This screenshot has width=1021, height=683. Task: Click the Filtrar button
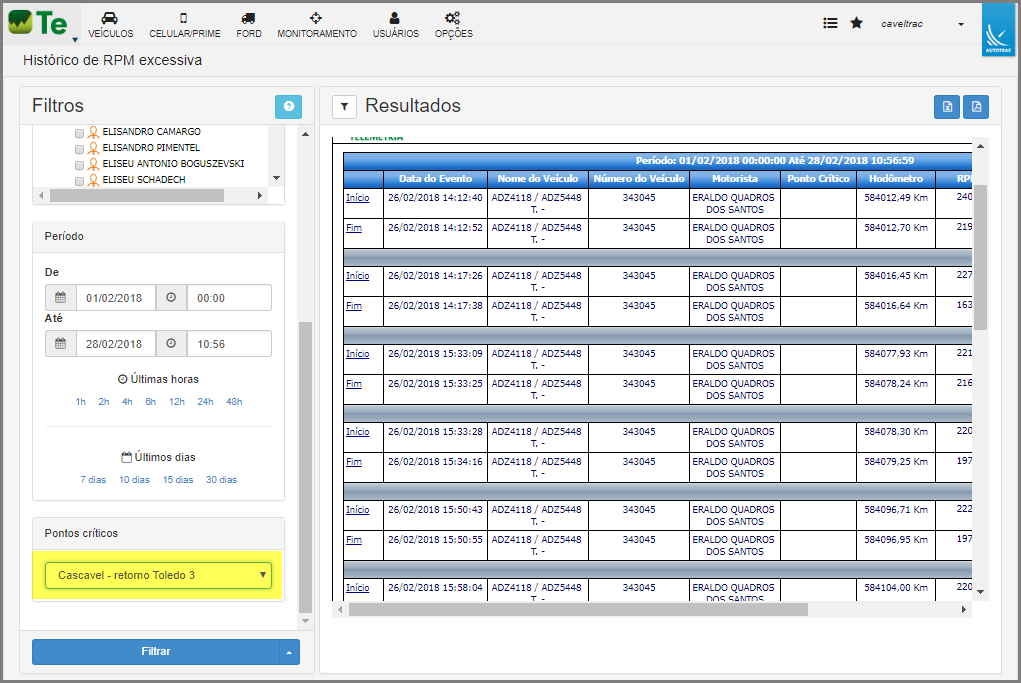[x=156, y=652]
